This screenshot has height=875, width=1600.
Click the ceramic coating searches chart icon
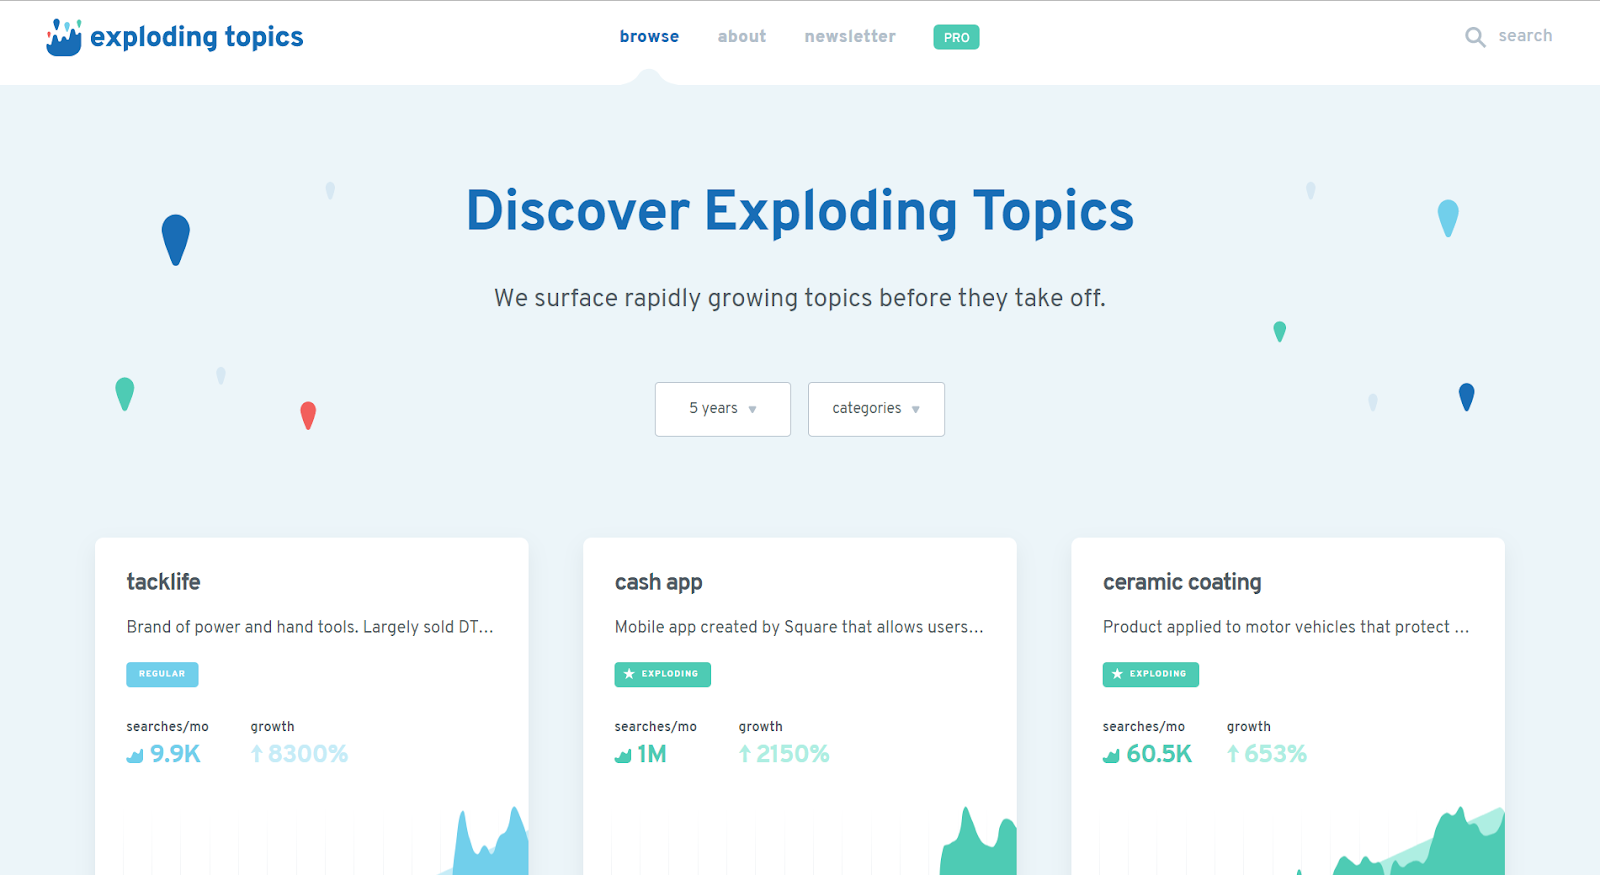pos(1111,755)
